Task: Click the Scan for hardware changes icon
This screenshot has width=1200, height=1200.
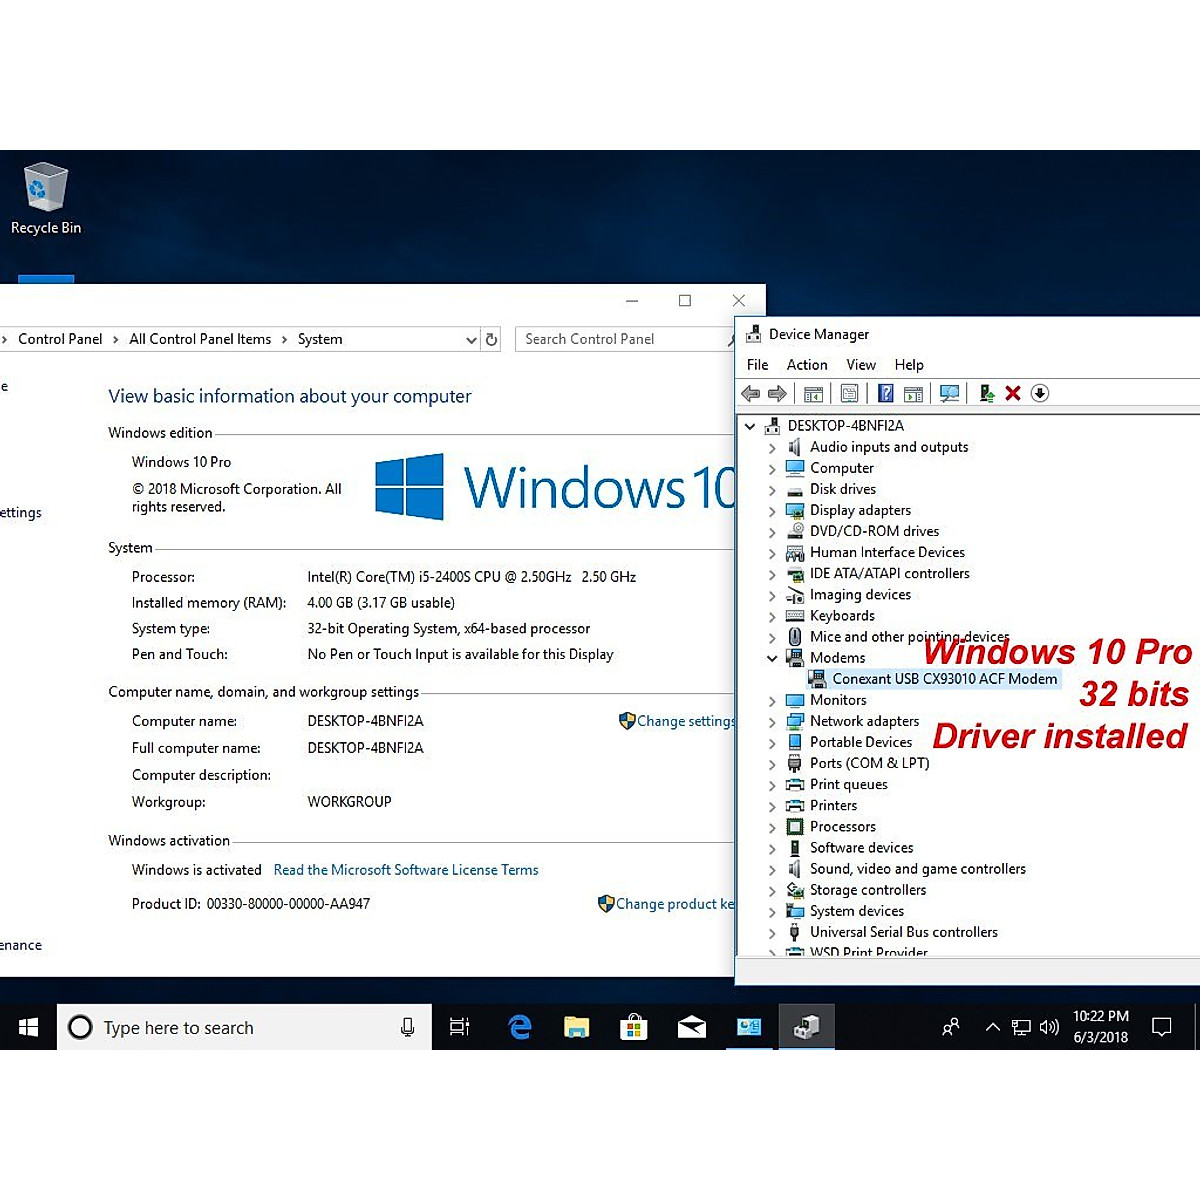Action: point(949,393)
